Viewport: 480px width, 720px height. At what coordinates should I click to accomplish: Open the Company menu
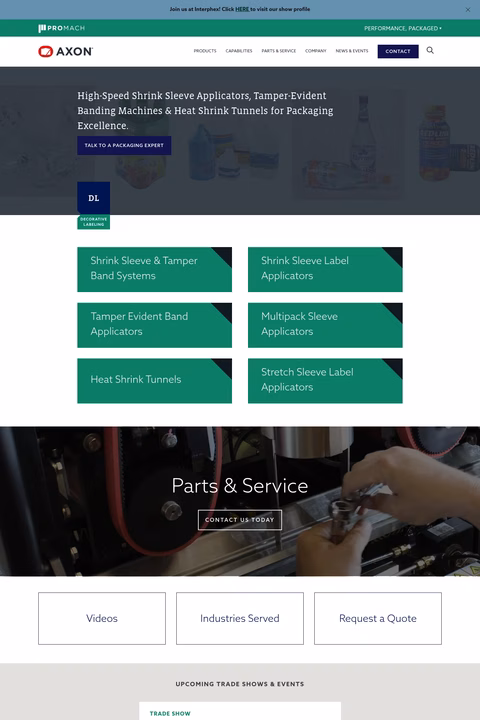(316, 51)
